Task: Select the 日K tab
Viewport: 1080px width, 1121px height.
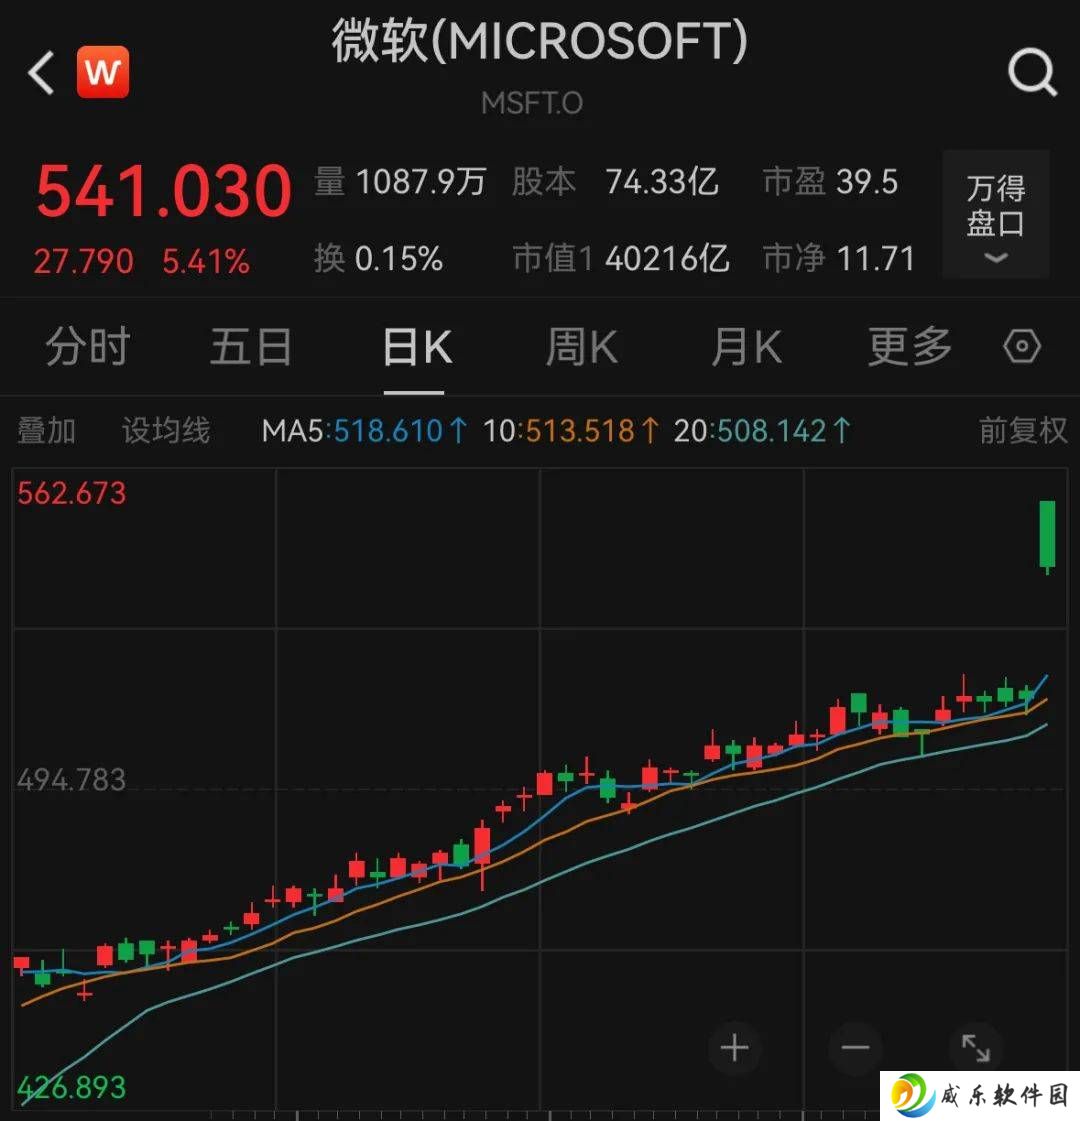Action: click(417, 347)
